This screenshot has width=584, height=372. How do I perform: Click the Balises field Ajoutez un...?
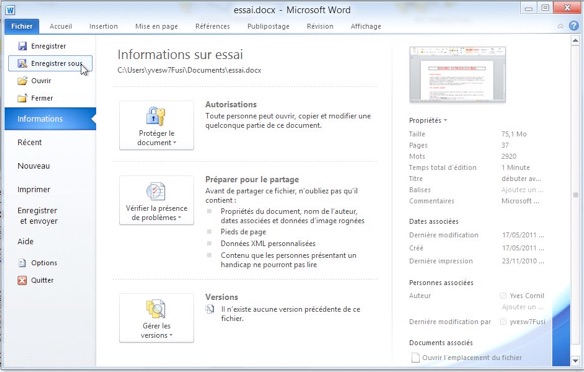click(x=522, y=190)
